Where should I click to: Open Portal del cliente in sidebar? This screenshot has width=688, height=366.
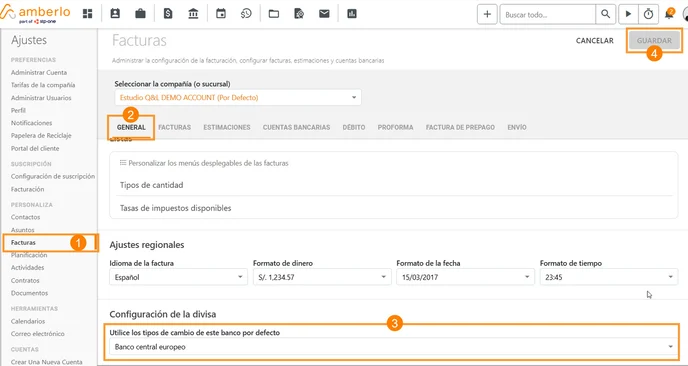click(35, 148)
